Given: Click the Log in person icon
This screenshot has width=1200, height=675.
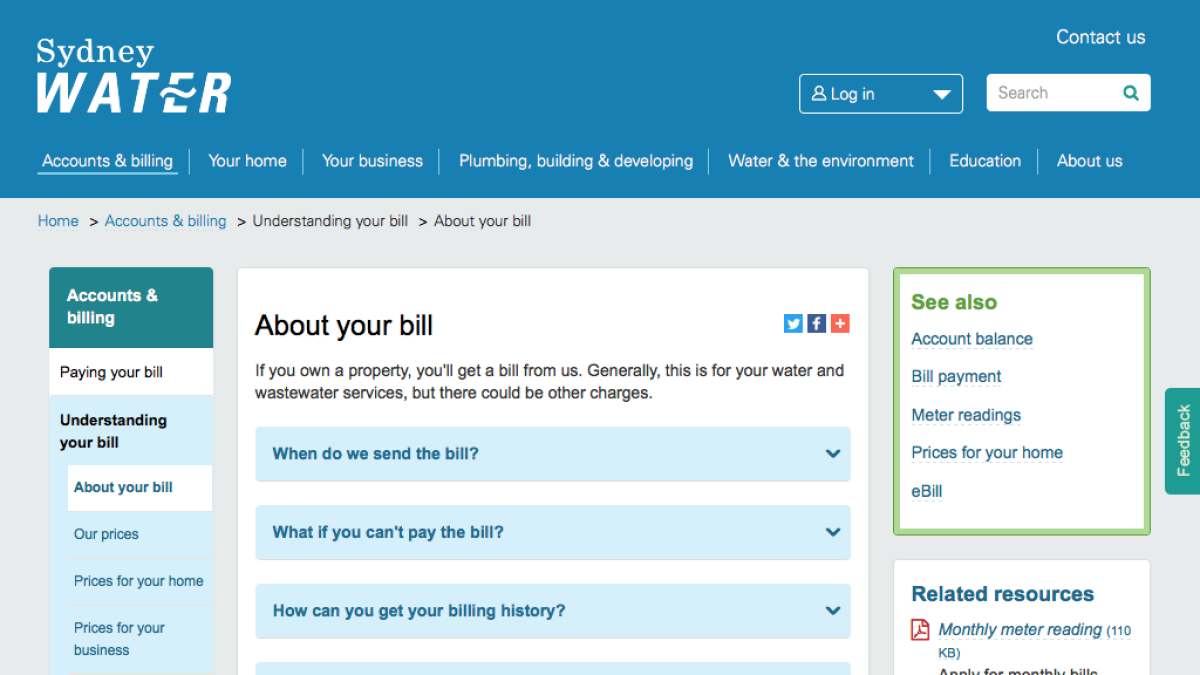Looking at the screenshot, I should (821, 93).
